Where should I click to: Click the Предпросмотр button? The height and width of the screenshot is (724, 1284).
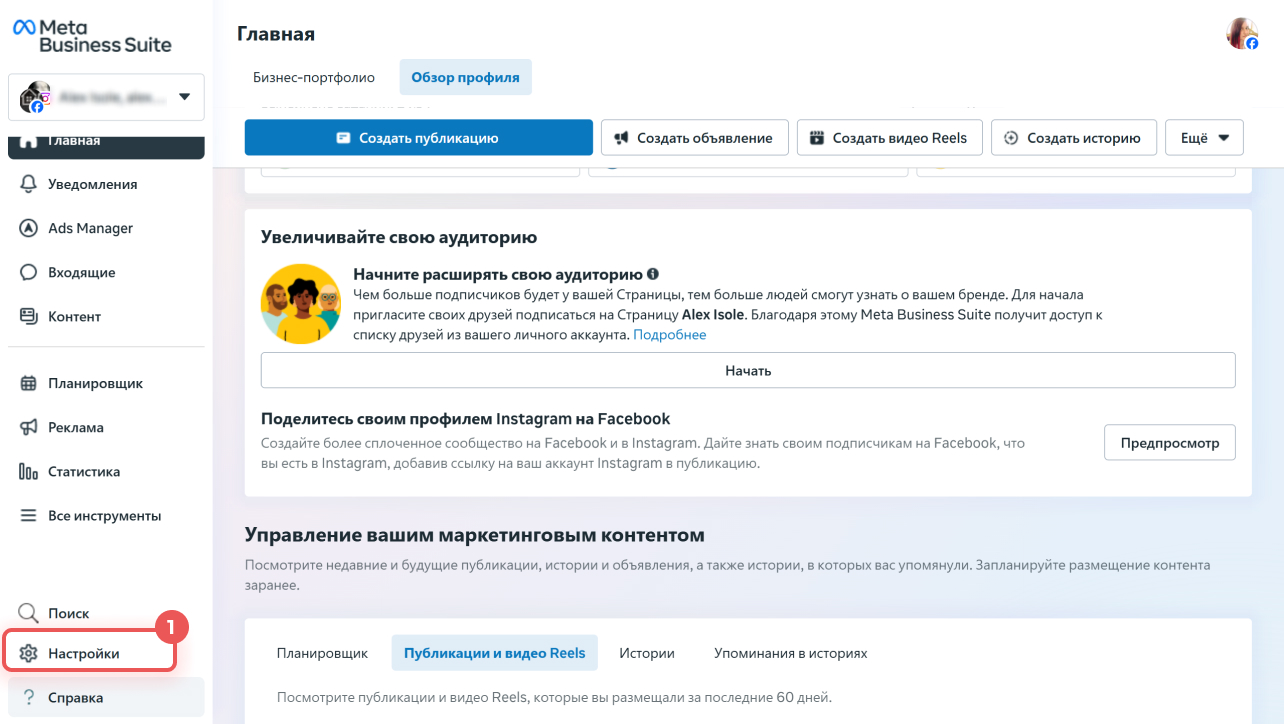pyautogui.click(x=1170, y=443)
